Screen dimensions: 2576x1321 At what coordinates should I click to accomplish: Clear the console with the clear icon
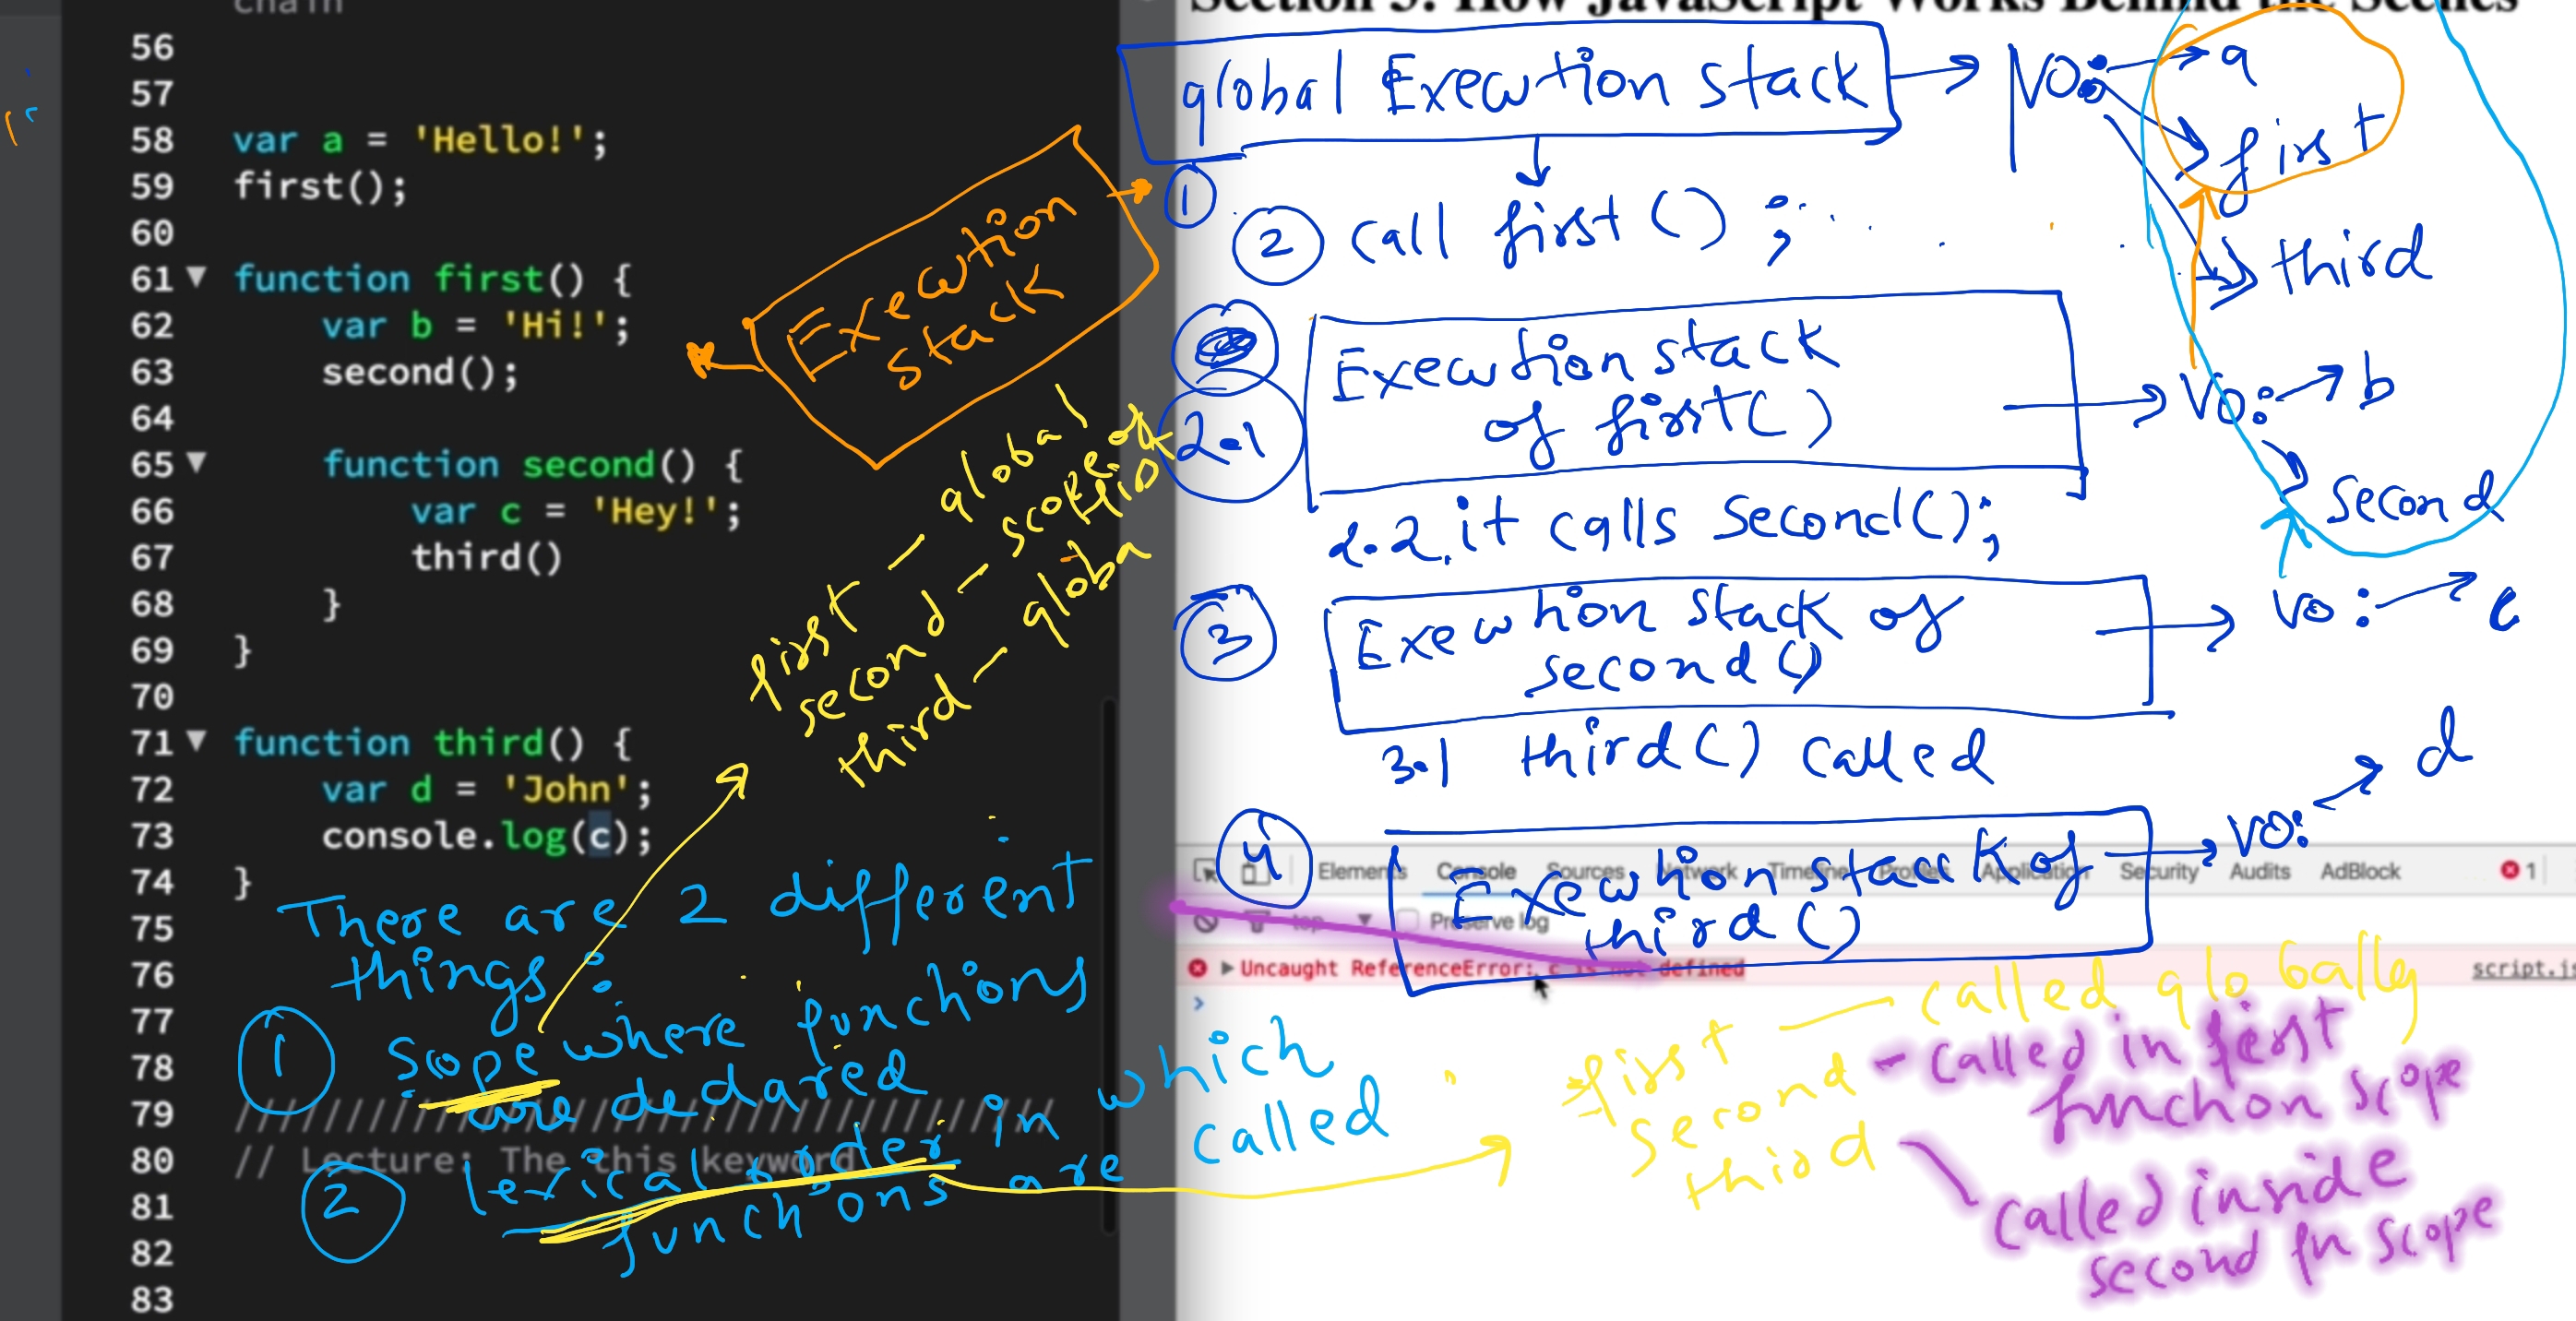pos(1207,921)
